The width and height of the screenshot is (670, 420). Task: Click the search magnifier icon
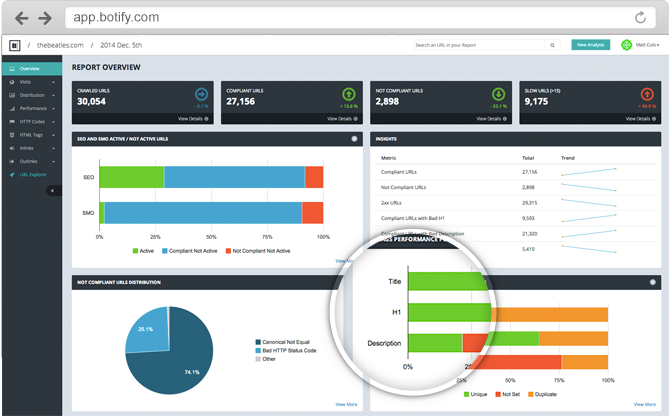point(552,45)
